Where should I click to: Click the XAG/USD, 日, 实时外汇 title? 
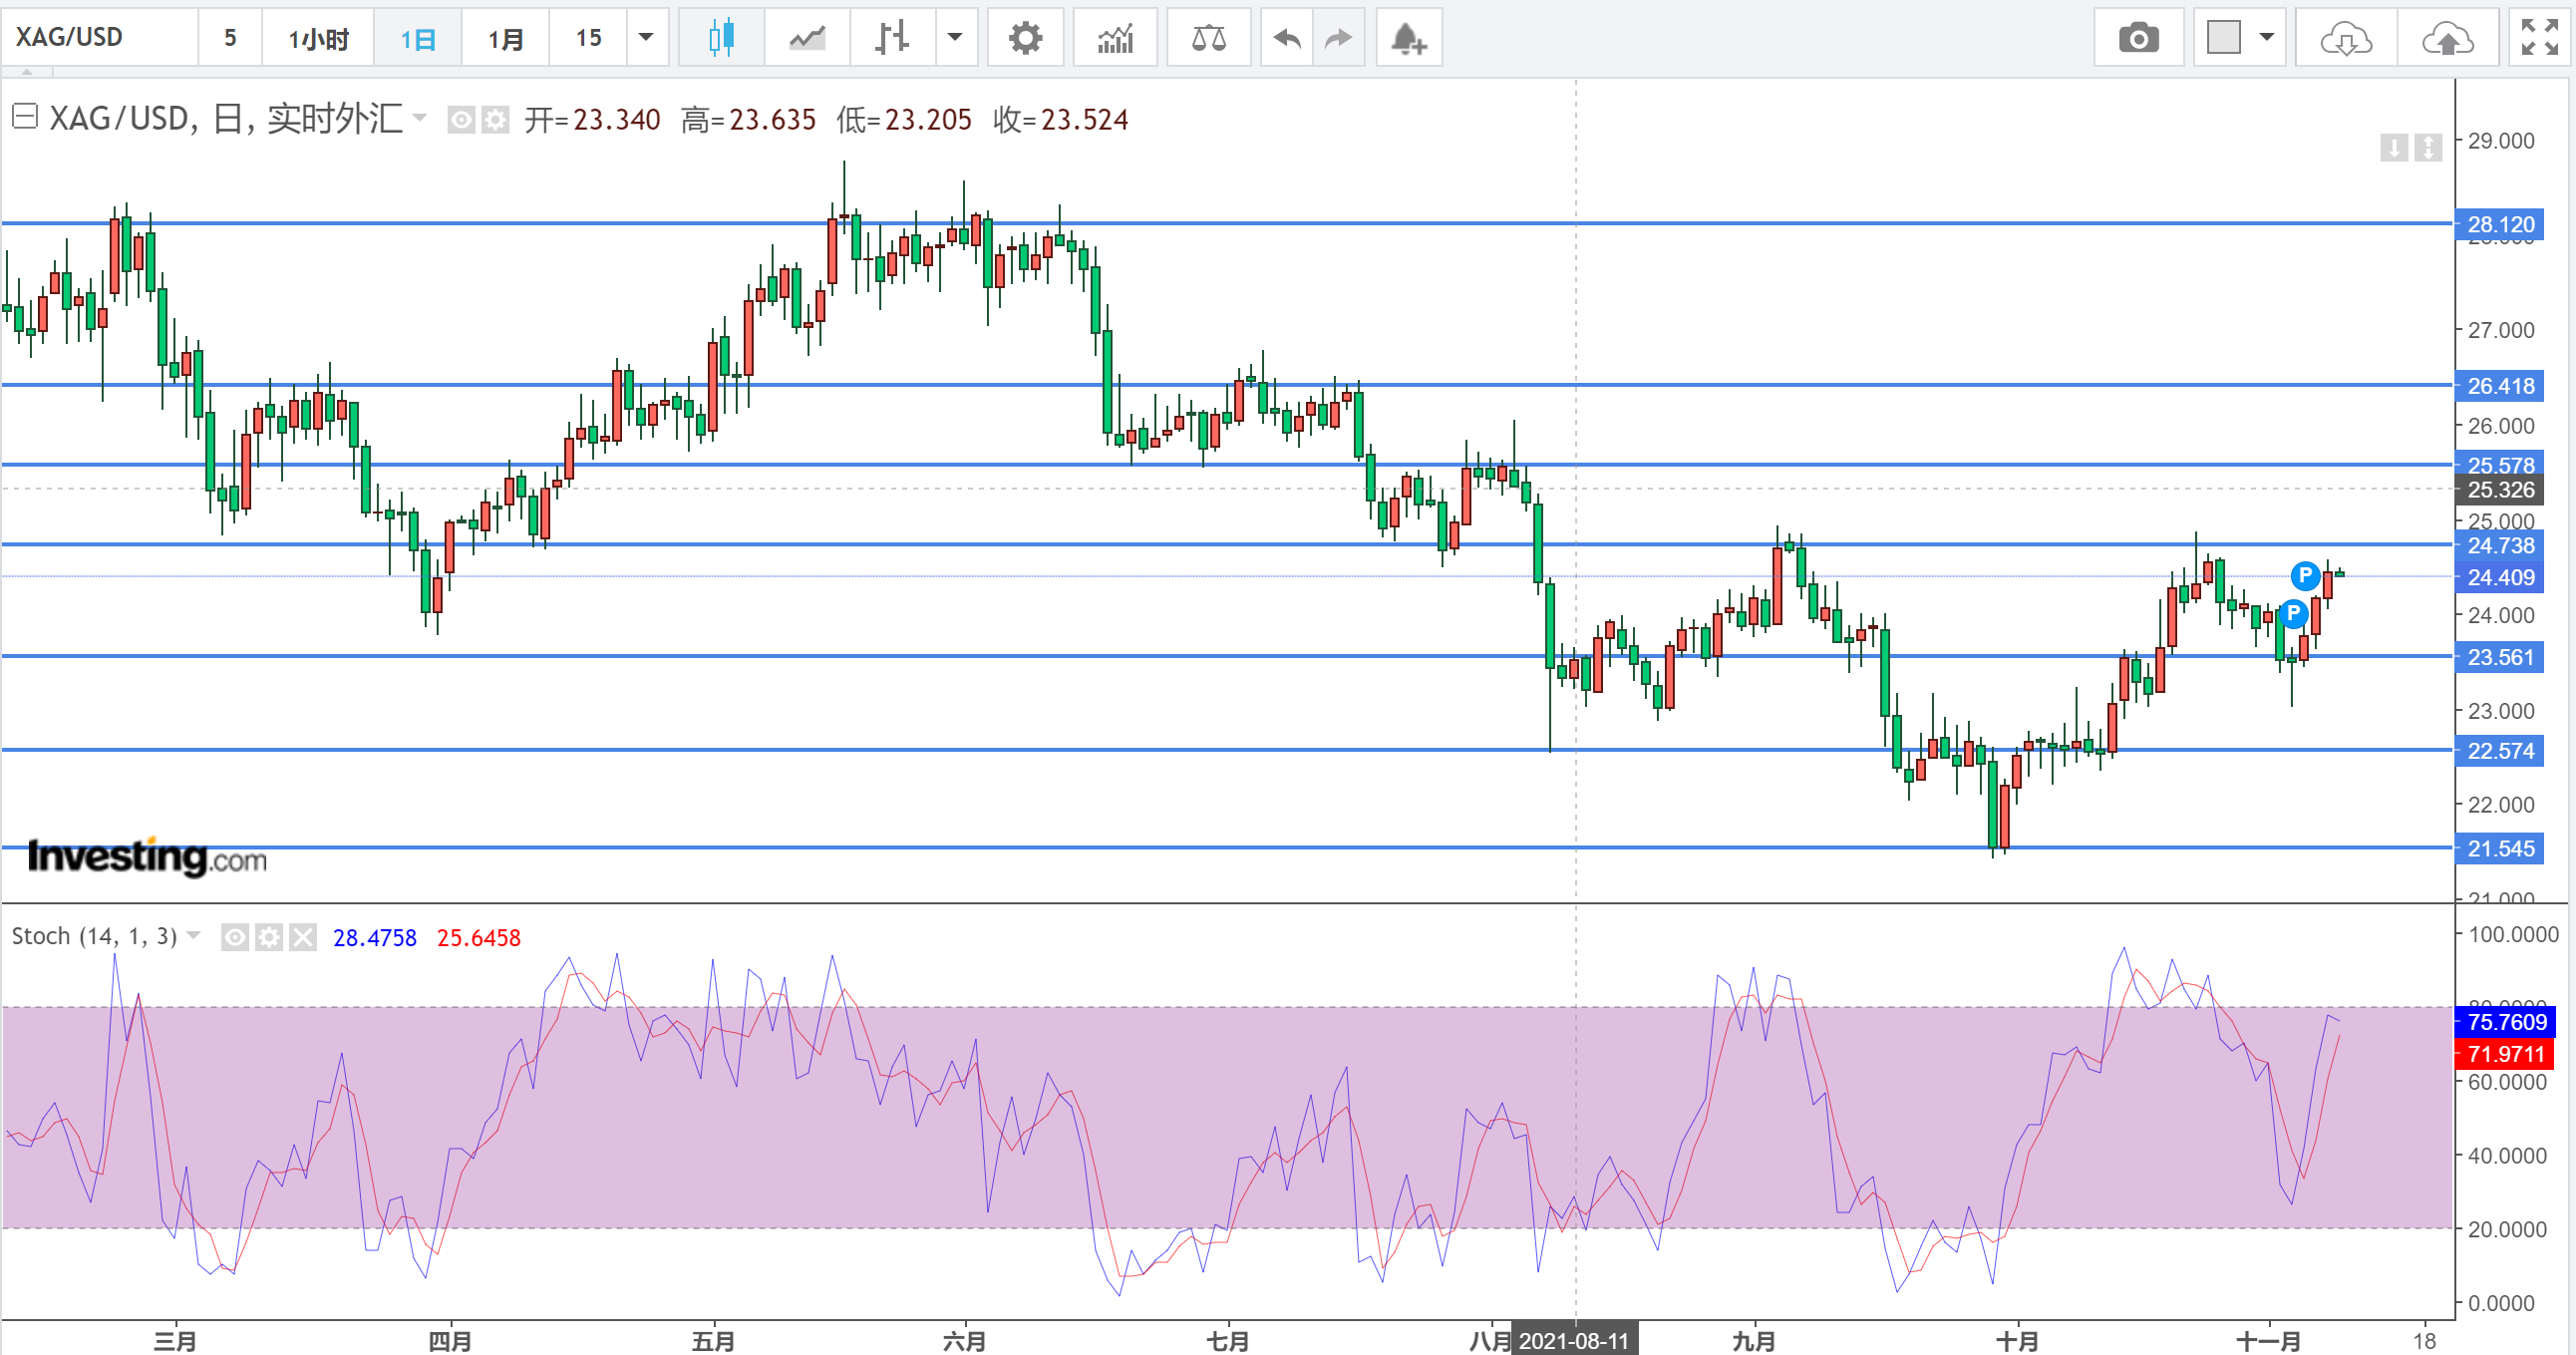tap(226, 119)
